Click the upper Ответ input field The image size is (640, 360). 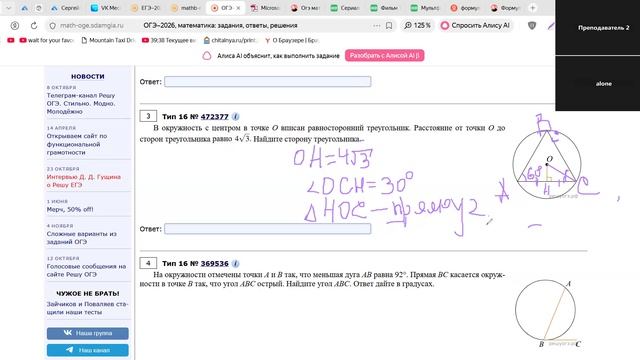tap(268, 81)
